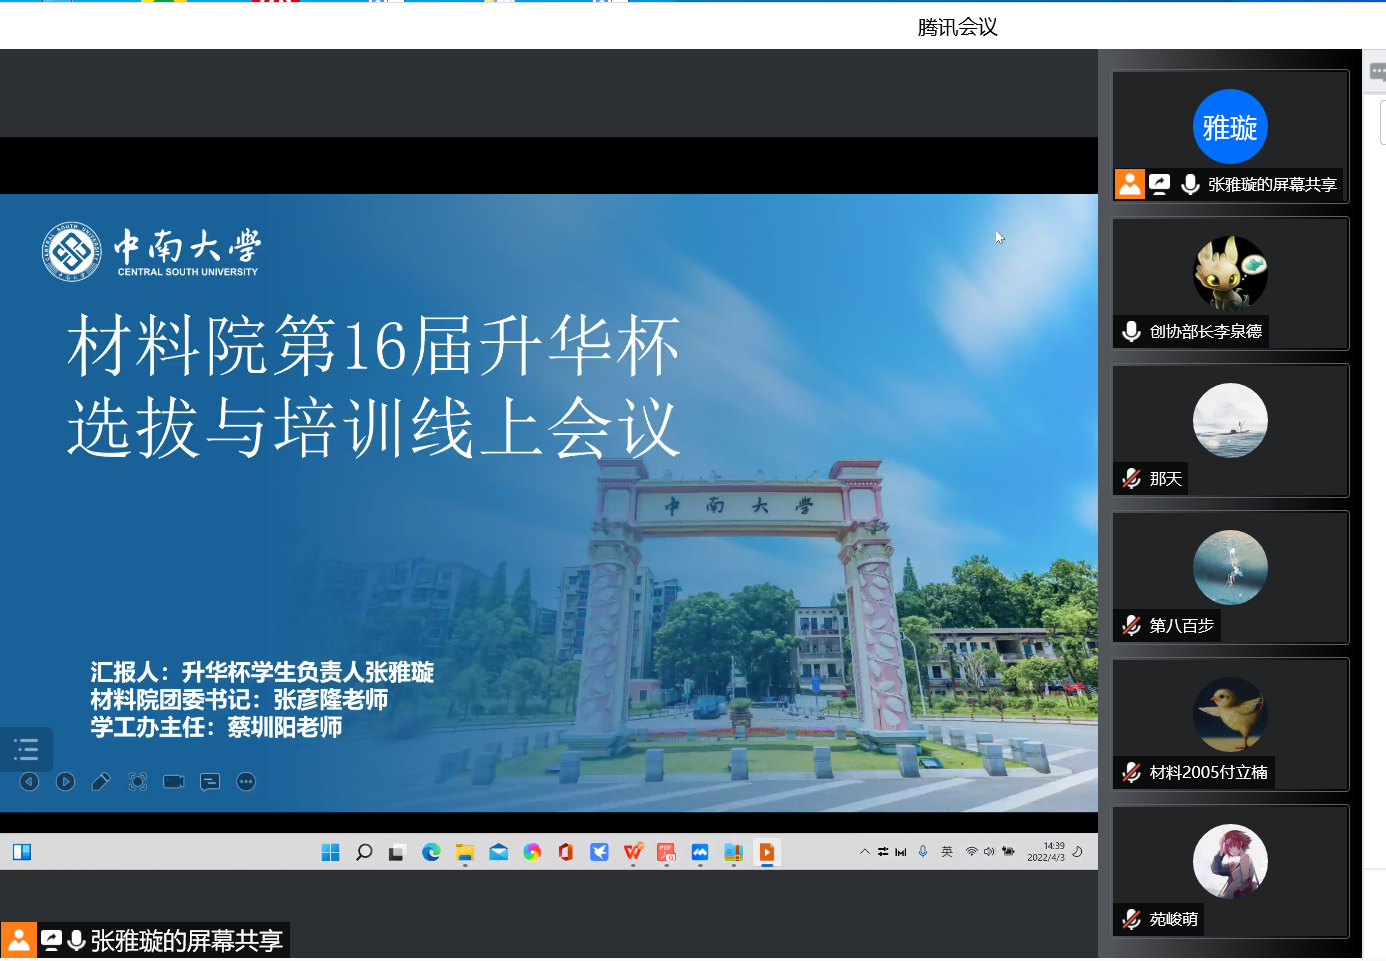This screenshot has width=1386, height=961.
Task: Click the microphone icon for 创协部长李泉德
Action: (x=1131, y=332)
